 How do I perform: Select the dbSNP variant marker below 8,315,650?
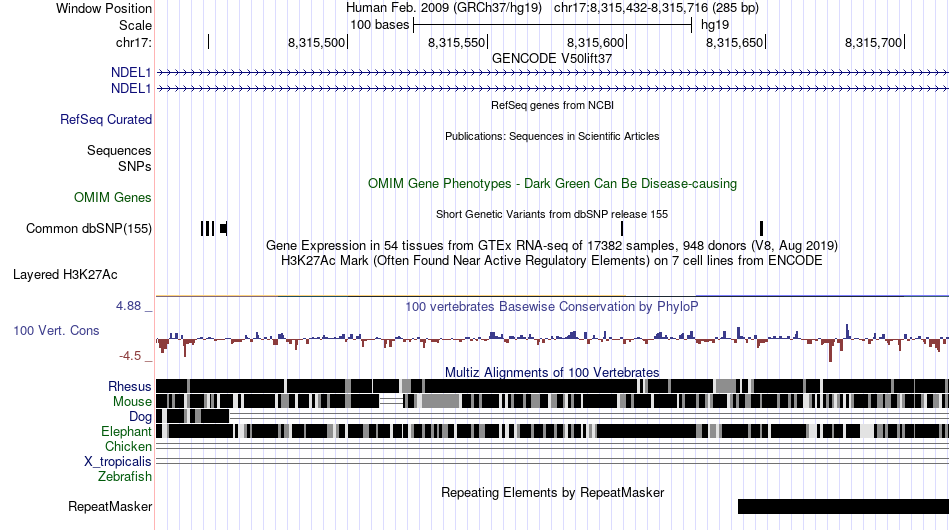pos(762,228)
